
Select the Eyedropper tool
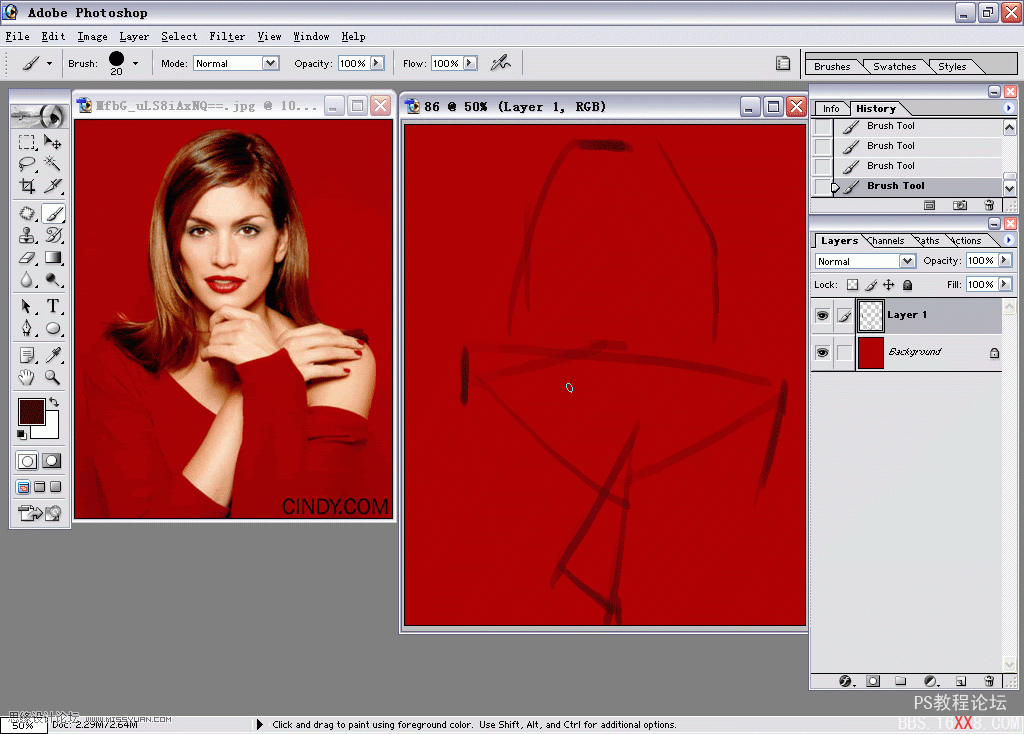click(53, 355)
